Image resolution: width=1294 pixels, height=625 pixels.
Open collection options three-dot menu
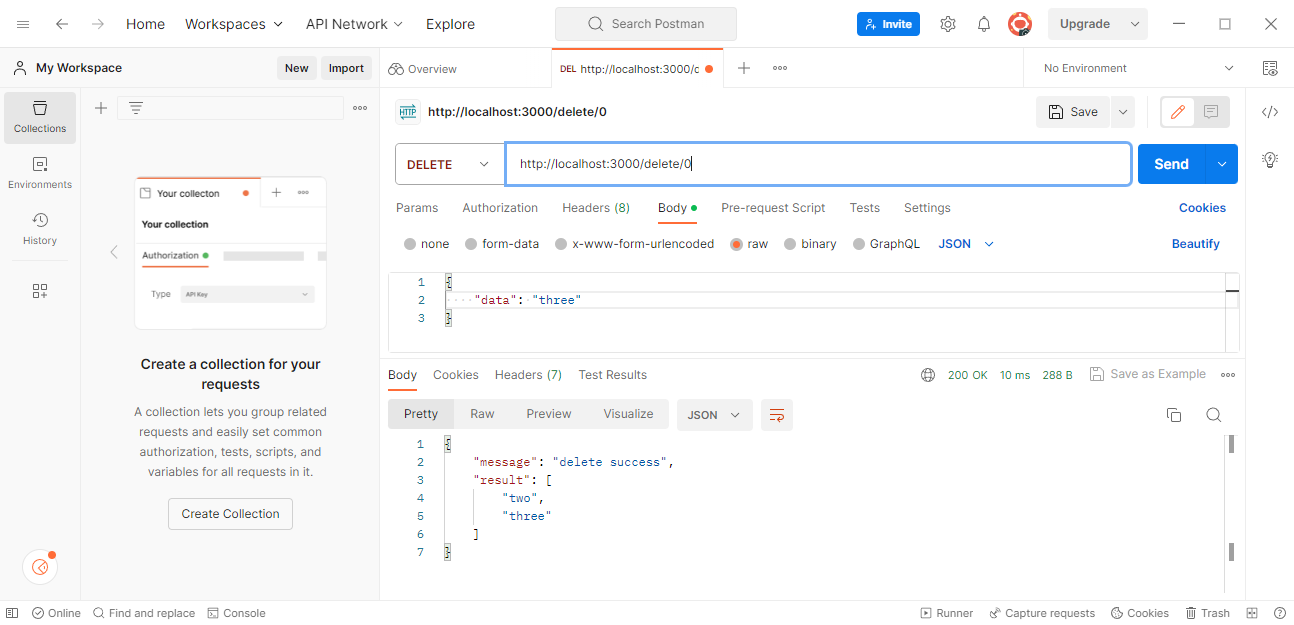point(360,108)
